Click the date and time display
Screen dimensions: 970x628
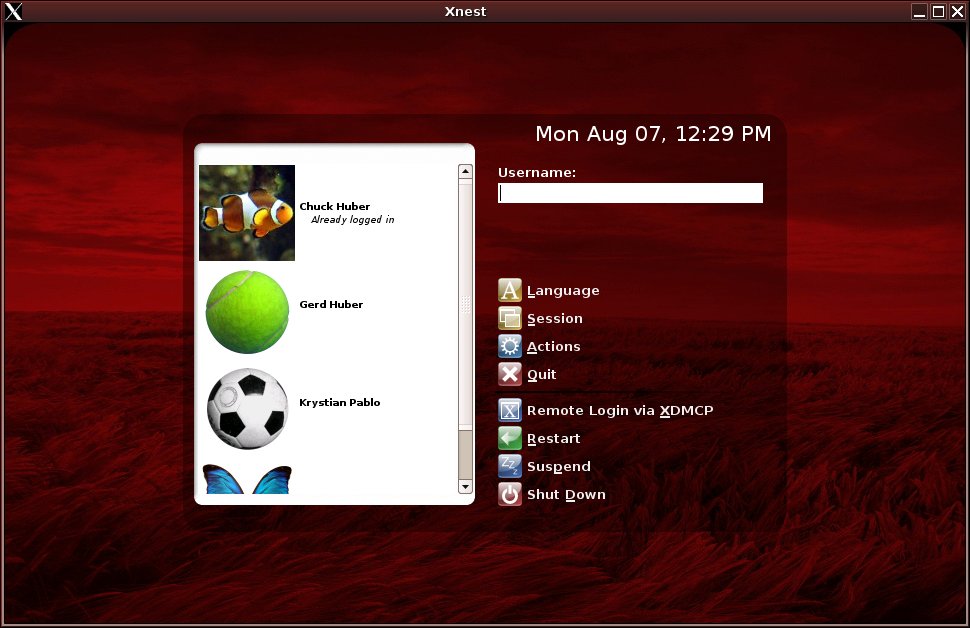click(x=653, y=134)
